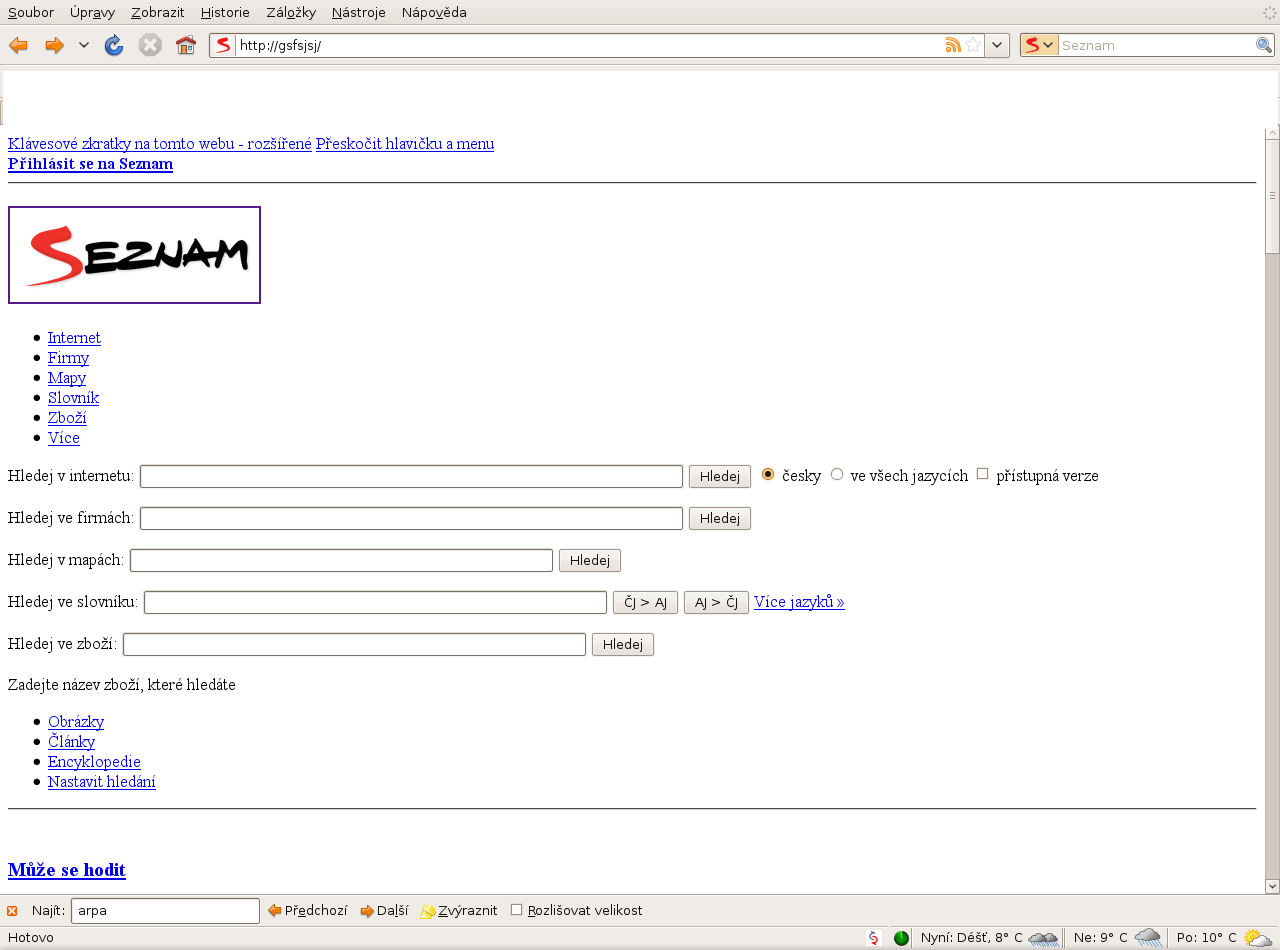Click the Hledej v mapách text field
This screenshot has height=950, width=1280.
click(x=341, y=560)
